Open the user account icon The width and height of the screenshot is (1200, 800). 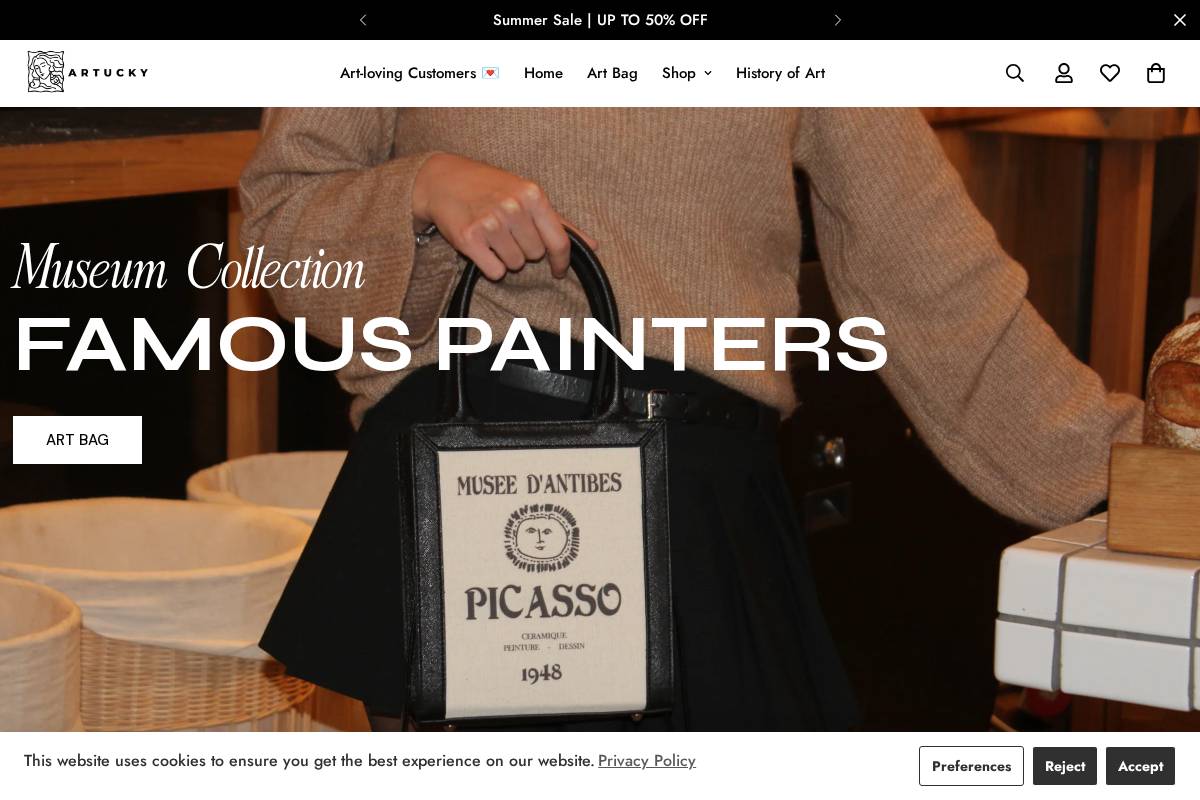coord(1064,73)
